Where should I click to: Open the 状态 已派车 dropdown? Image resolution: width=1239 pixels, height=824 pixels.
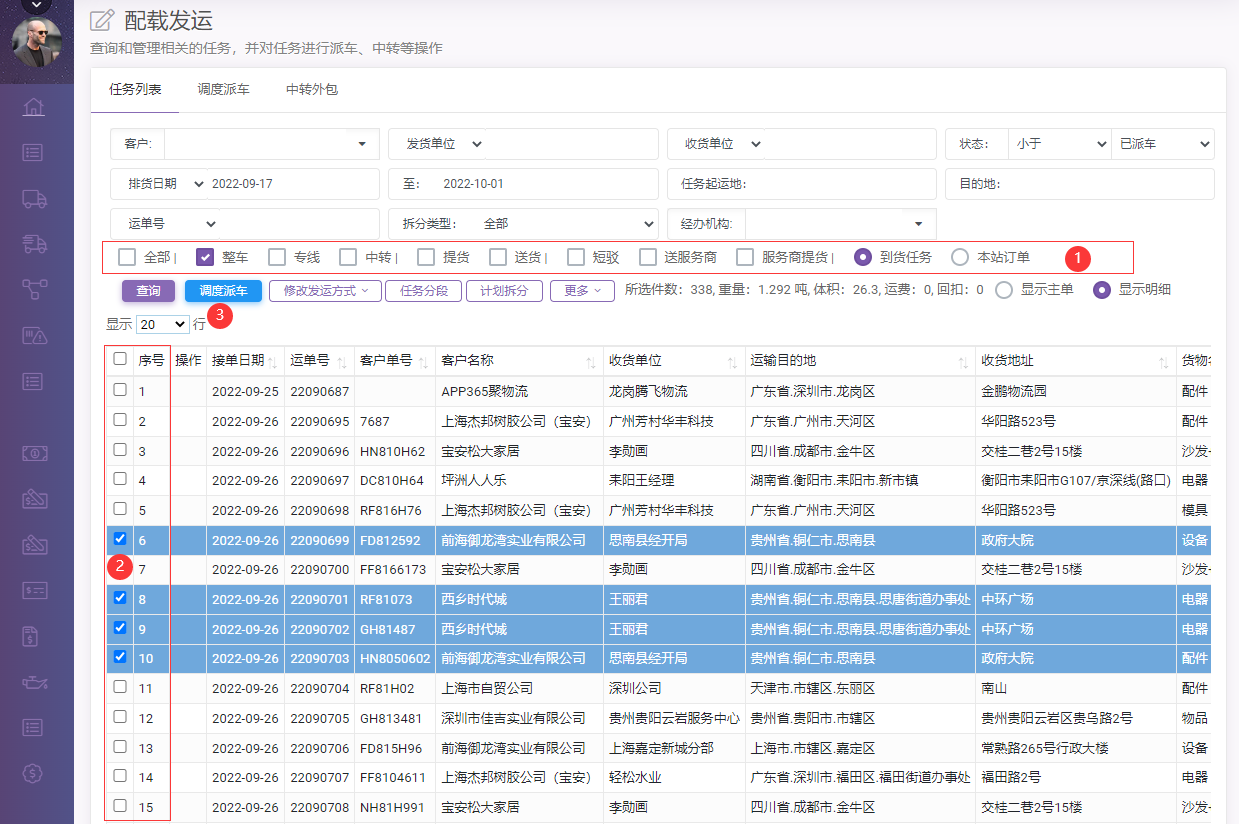tap(1162, 144)
